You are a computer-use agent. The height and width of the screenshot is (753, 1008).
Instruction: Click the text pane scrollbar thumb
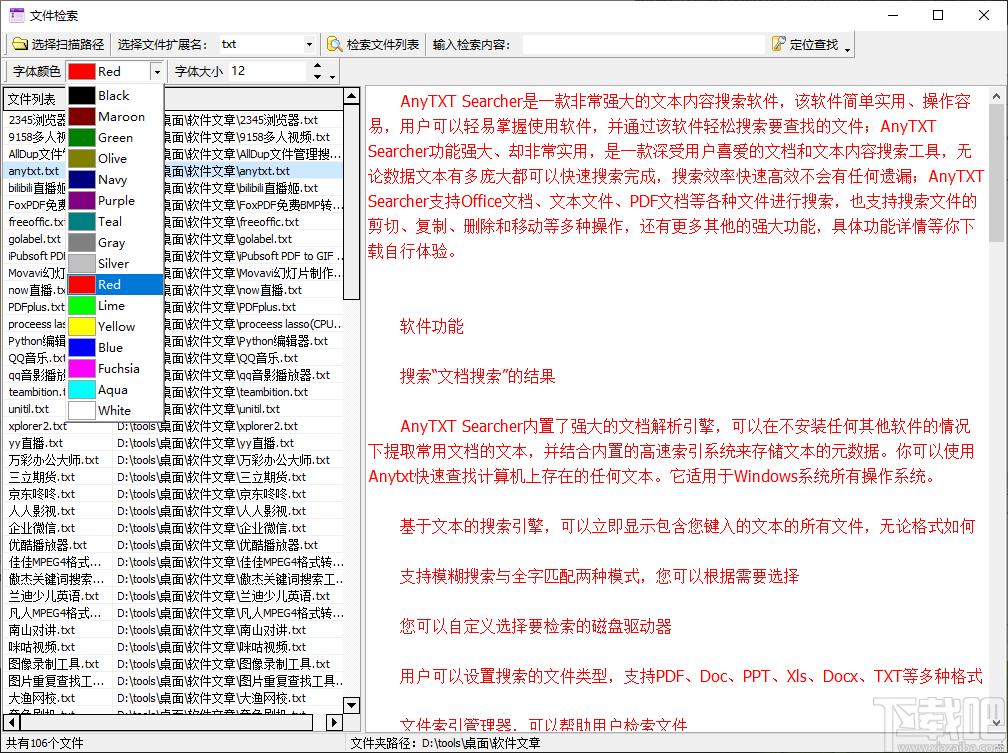[996, 174]
